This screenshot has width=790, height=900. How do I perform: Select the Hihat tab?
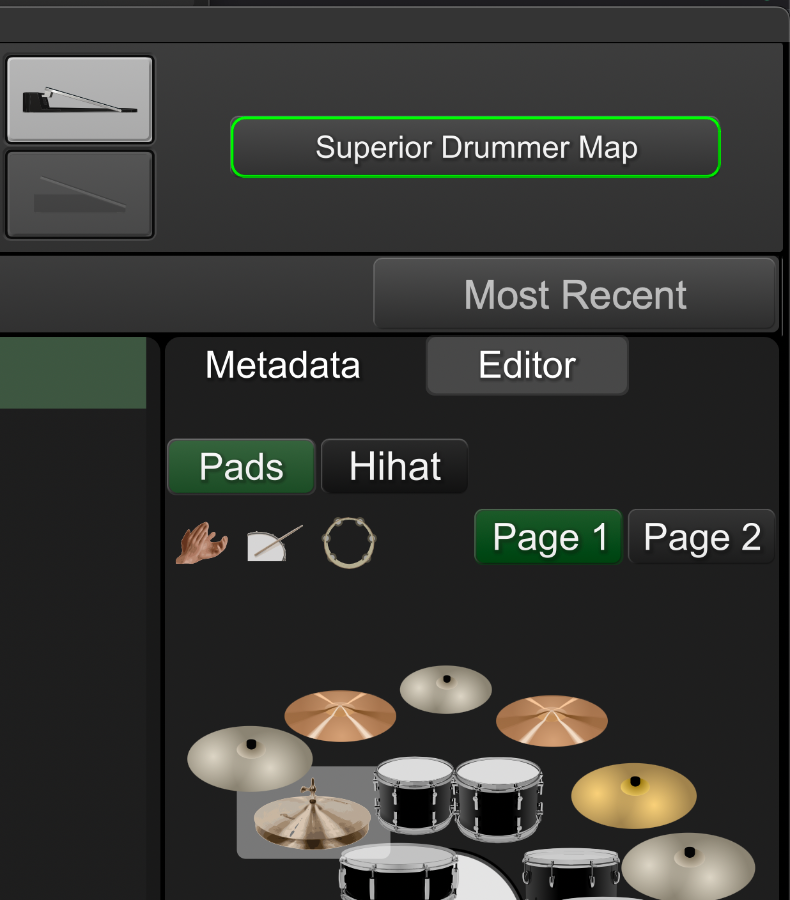point(395,466)
